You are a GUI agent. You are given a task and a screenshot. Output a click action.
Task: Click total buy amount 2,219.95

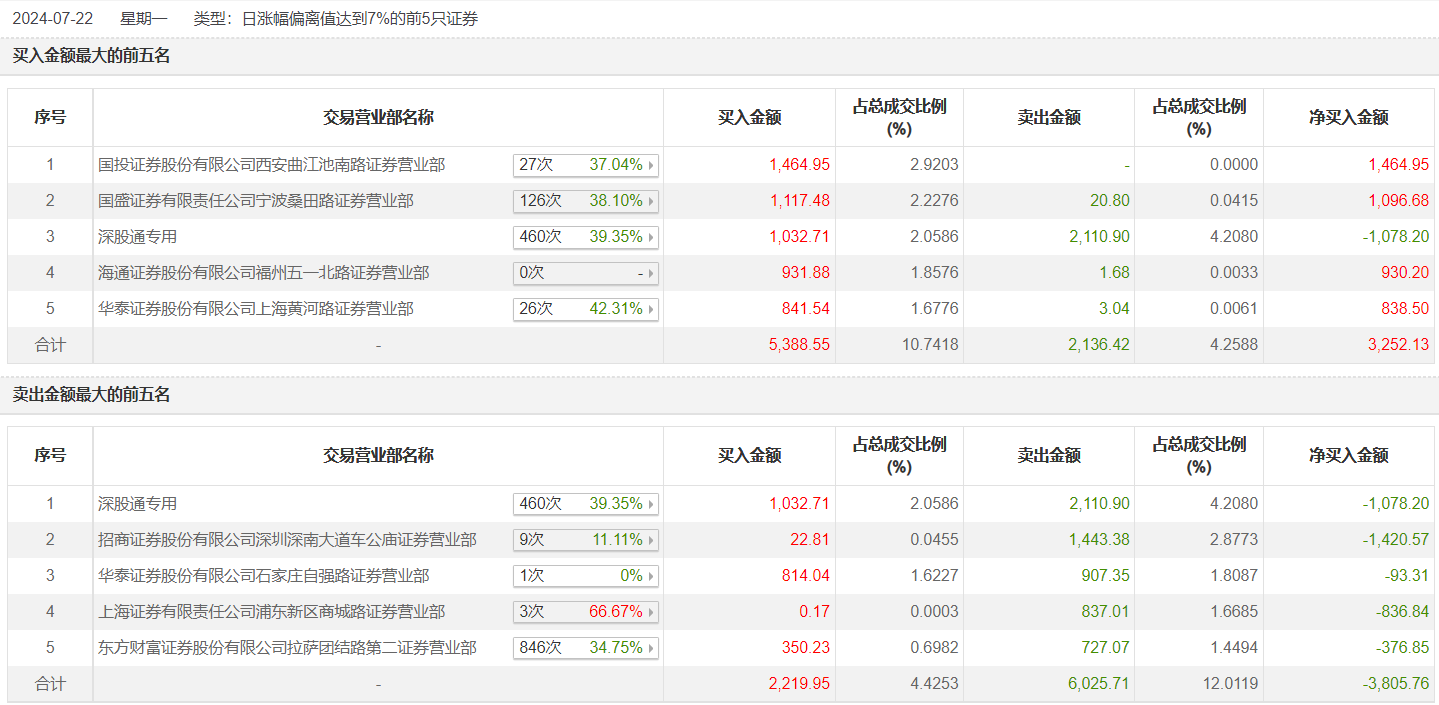(x=799, y=684)
